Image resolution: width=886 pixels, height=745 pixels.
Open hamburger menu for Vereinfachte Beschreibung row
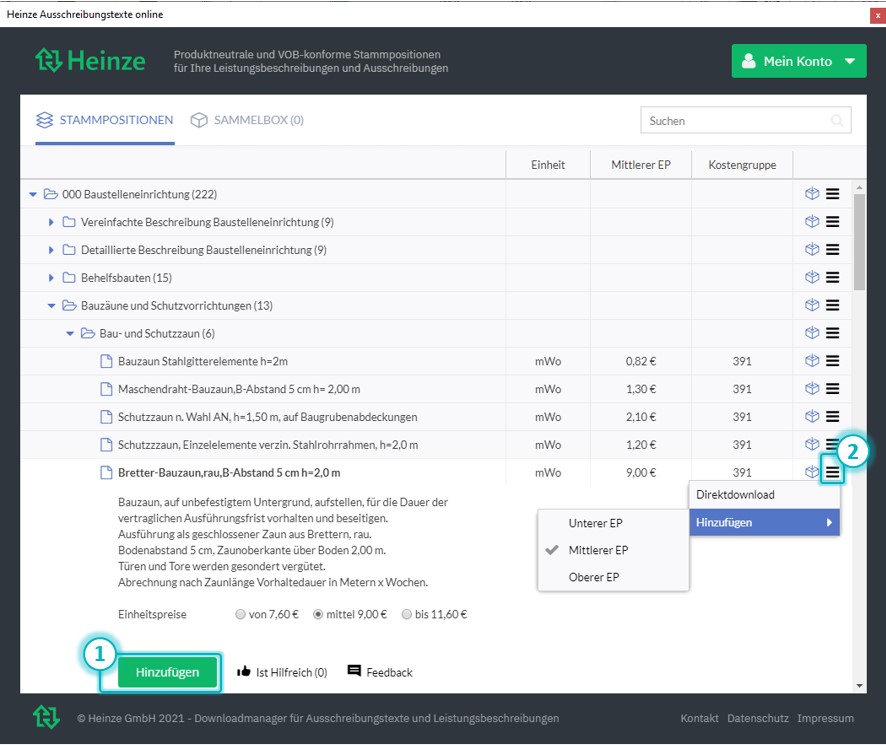point(832,222)
